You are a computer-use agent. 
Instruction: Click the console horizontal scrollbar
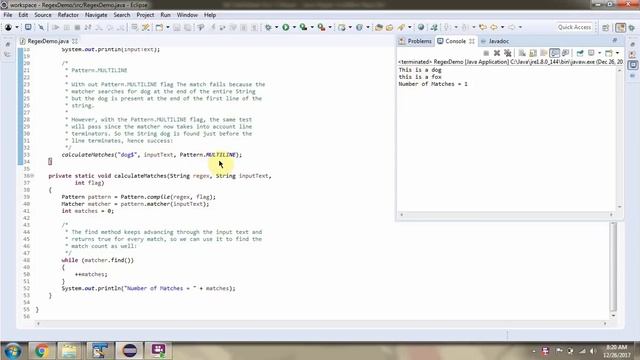(506, 215)
